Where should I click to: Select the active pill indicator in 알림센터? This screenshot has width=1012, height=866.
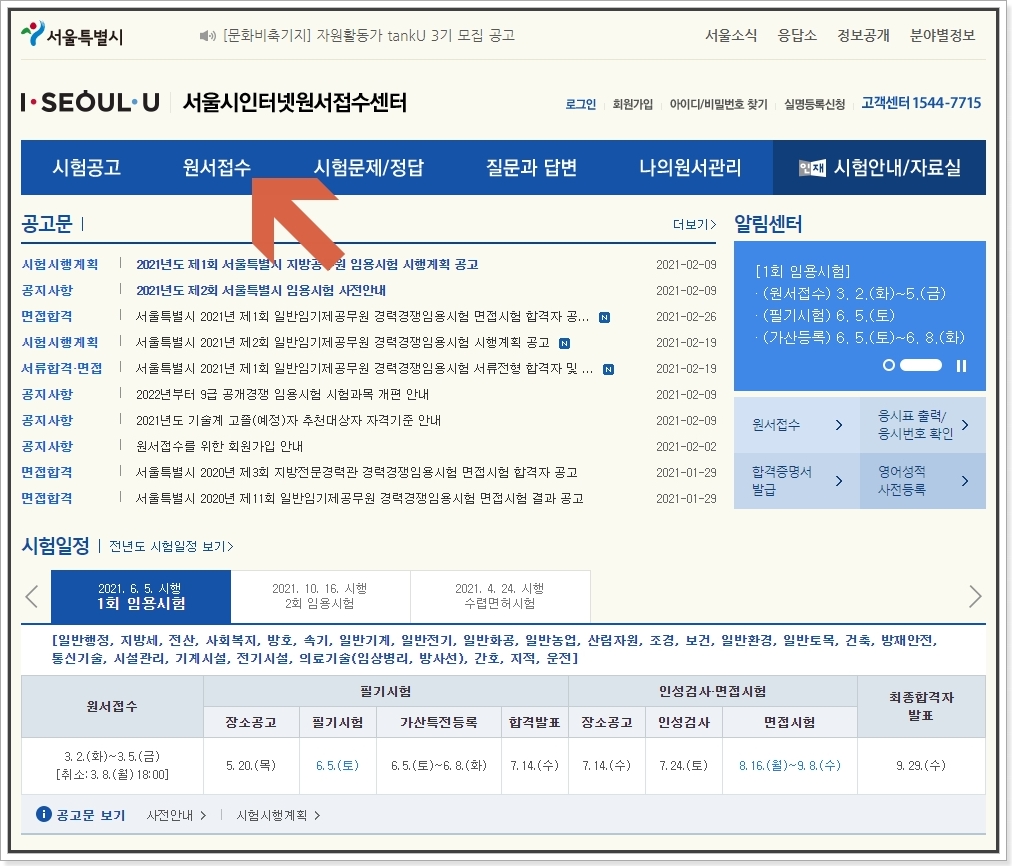[x=921, y=365]
